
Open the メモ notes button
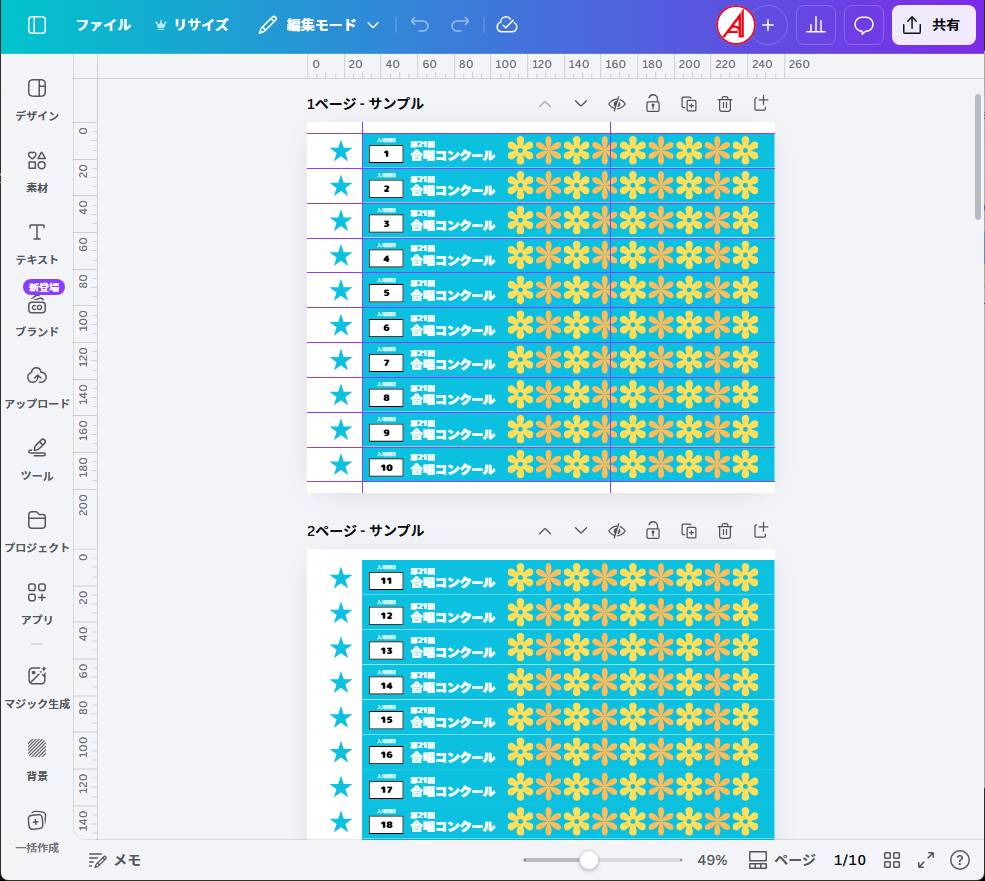pos(114,860)
